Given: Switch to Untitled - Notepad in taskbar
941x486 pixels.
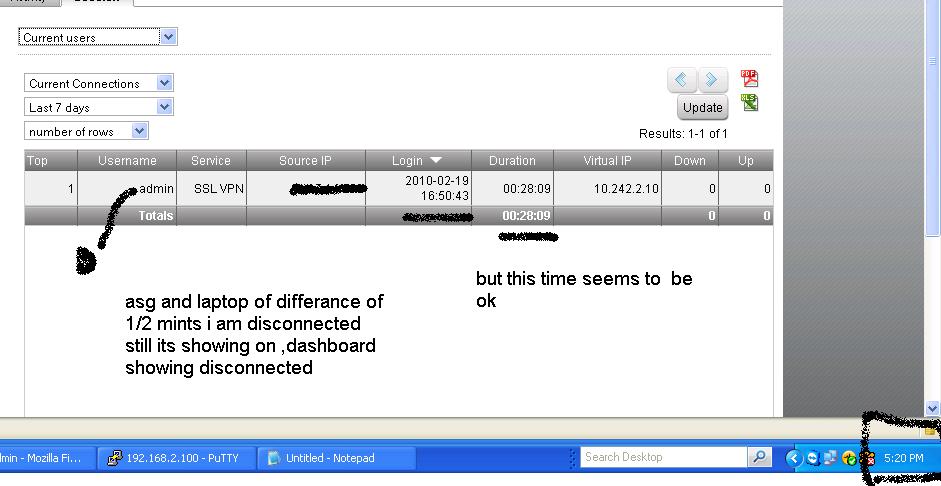Looking at the screenshot, I should 337,458.
